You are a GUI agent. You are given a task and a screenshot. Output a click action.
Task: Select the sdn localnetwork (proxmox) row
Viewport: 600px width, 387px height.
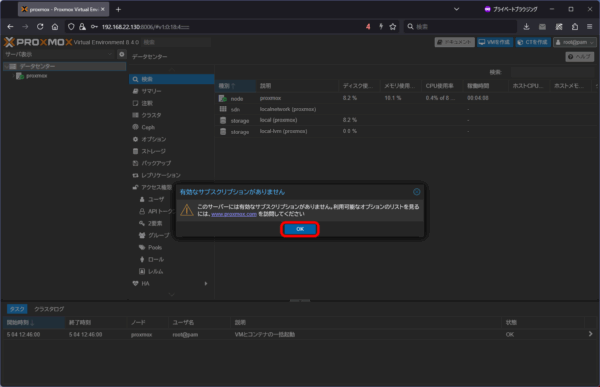407,109
